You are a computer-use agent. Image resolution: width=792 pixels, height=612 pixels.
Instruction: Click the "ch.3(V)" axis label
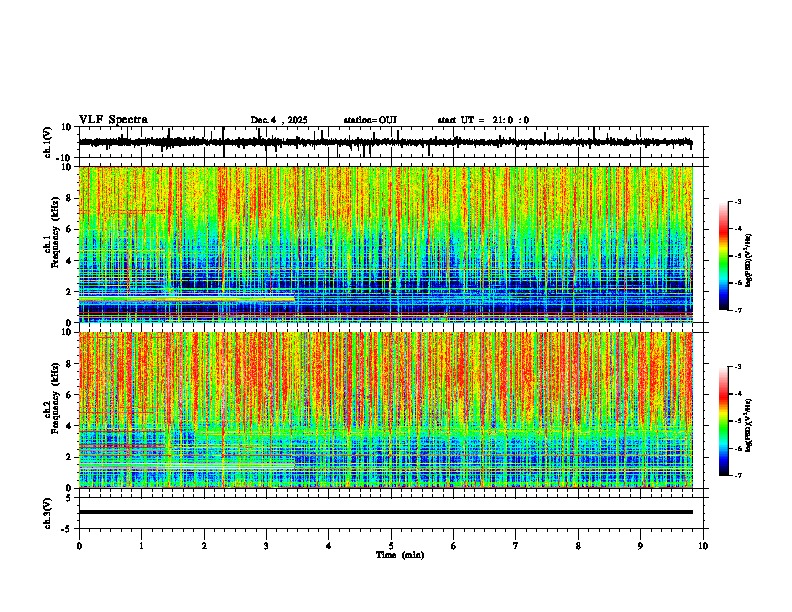(x=48, y=513)
